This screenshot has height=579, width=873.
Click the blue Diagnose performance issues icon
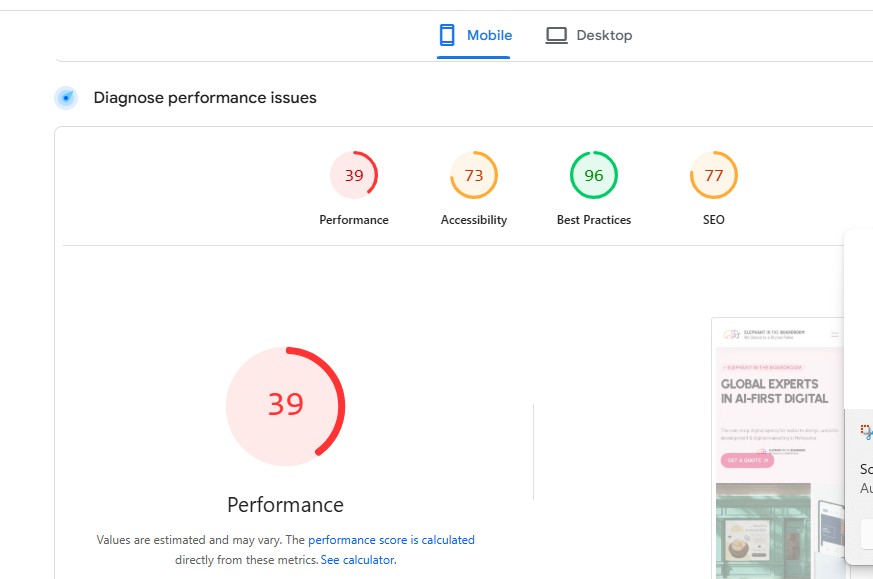tap(66, 98)
